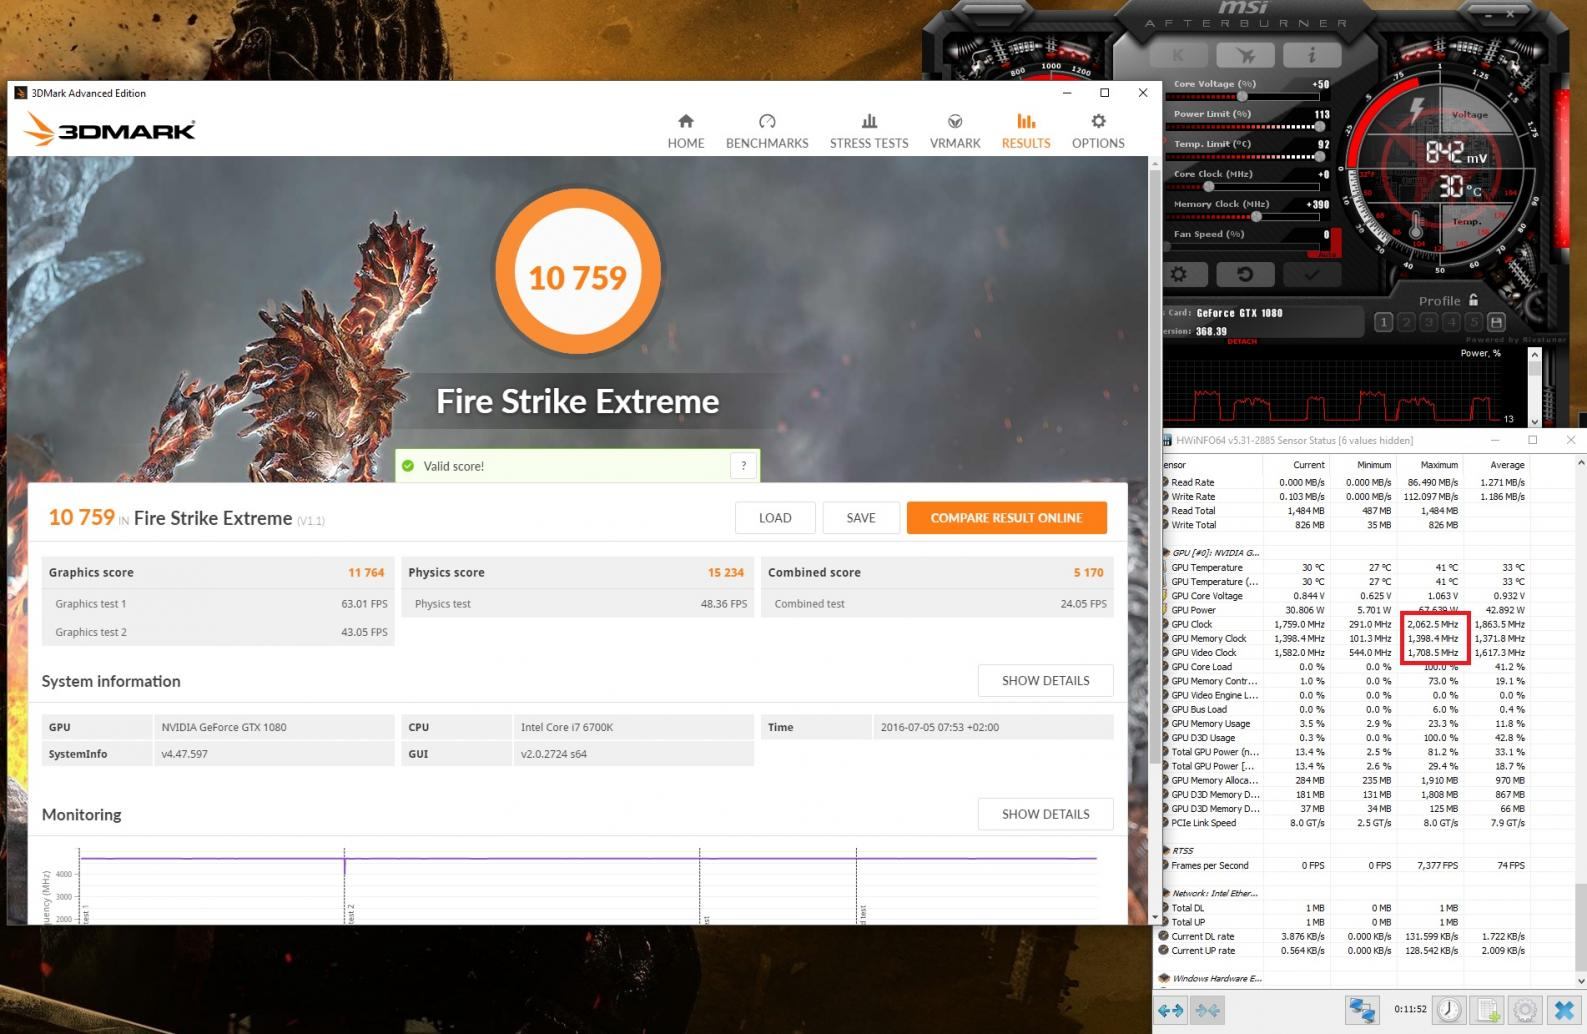The image size is (1587, 1034).
Task: Close HWiNFO sensors with blue X
Action: 1564,1010
